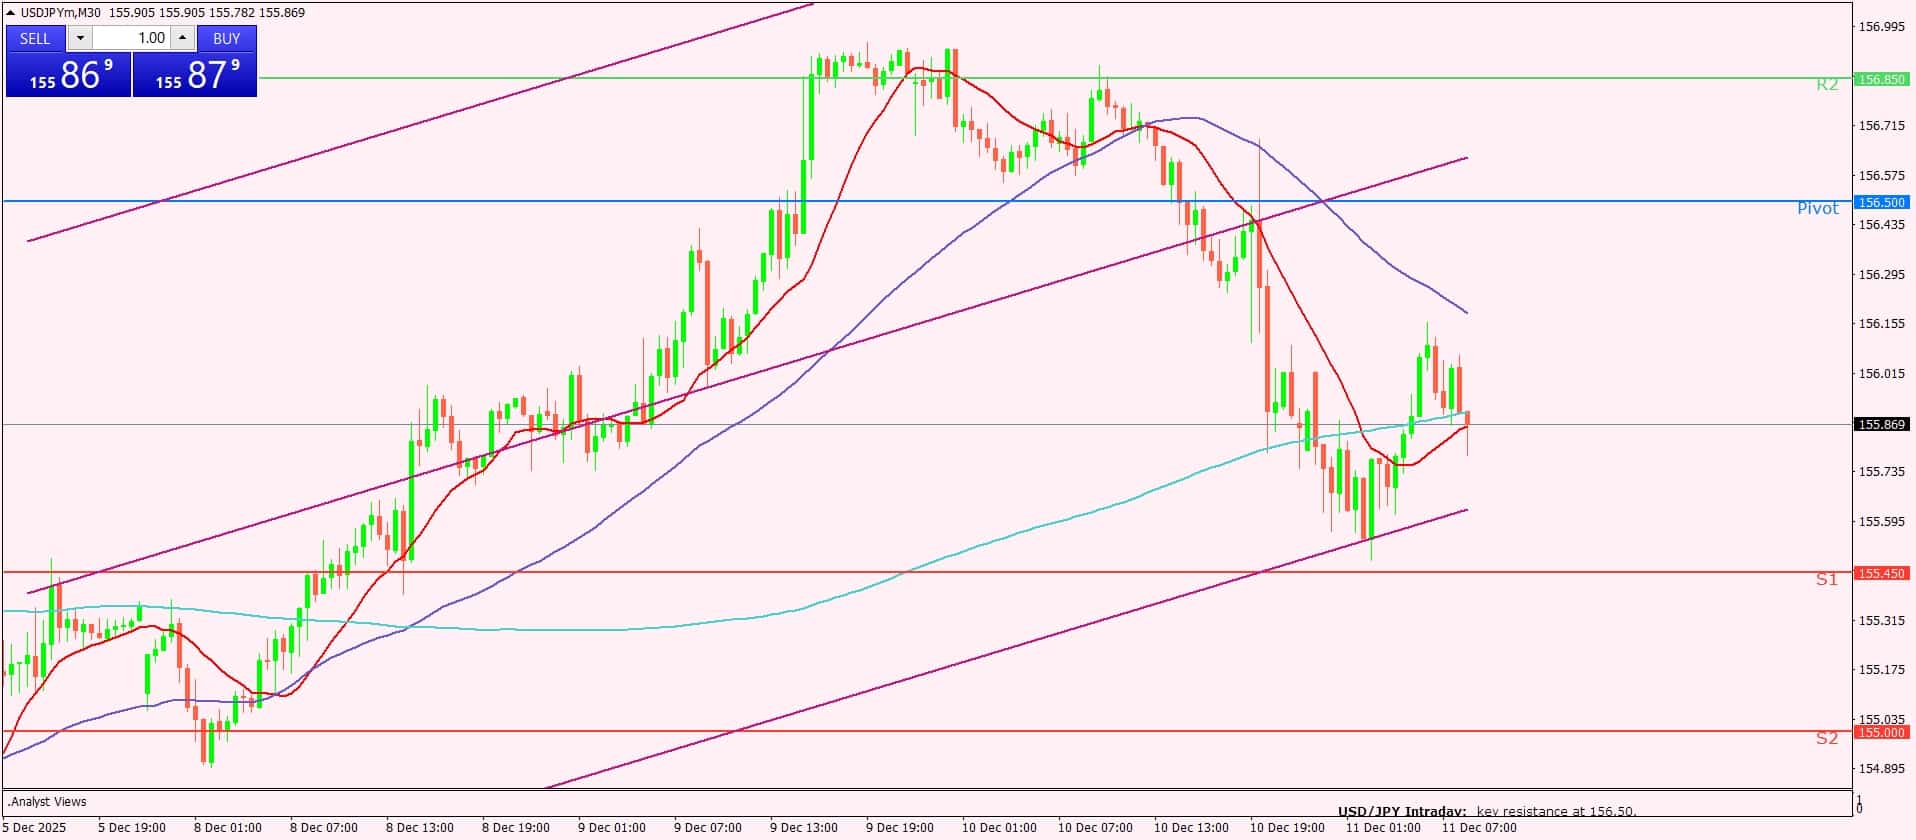Select the red 155.000 price tag

coord(1881,732)
